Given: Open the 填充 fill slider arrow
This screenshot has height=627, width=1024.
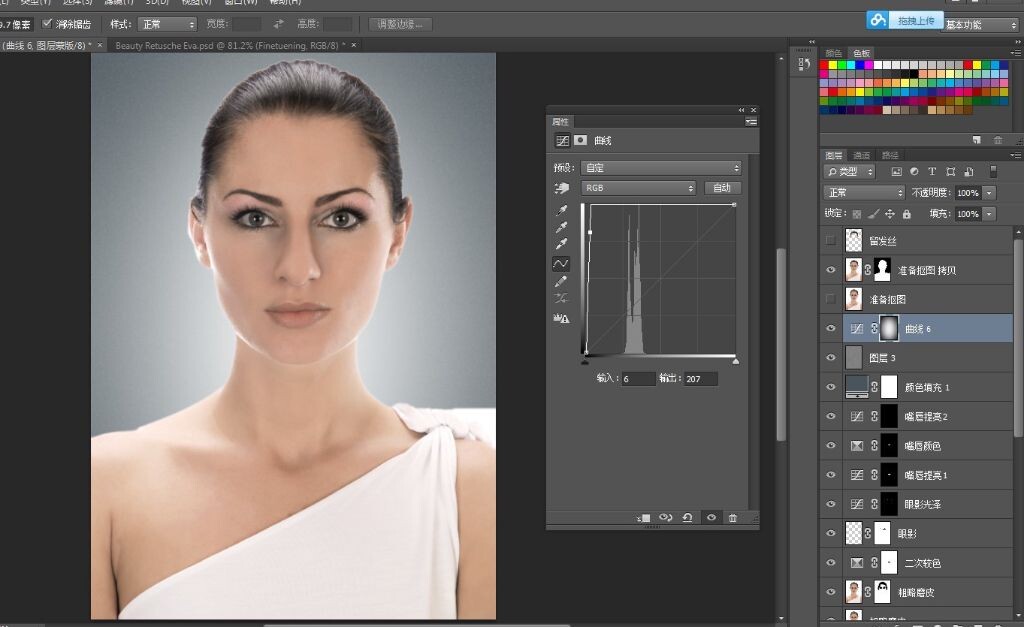Looking at the screenshot, I should click(989, 214).
